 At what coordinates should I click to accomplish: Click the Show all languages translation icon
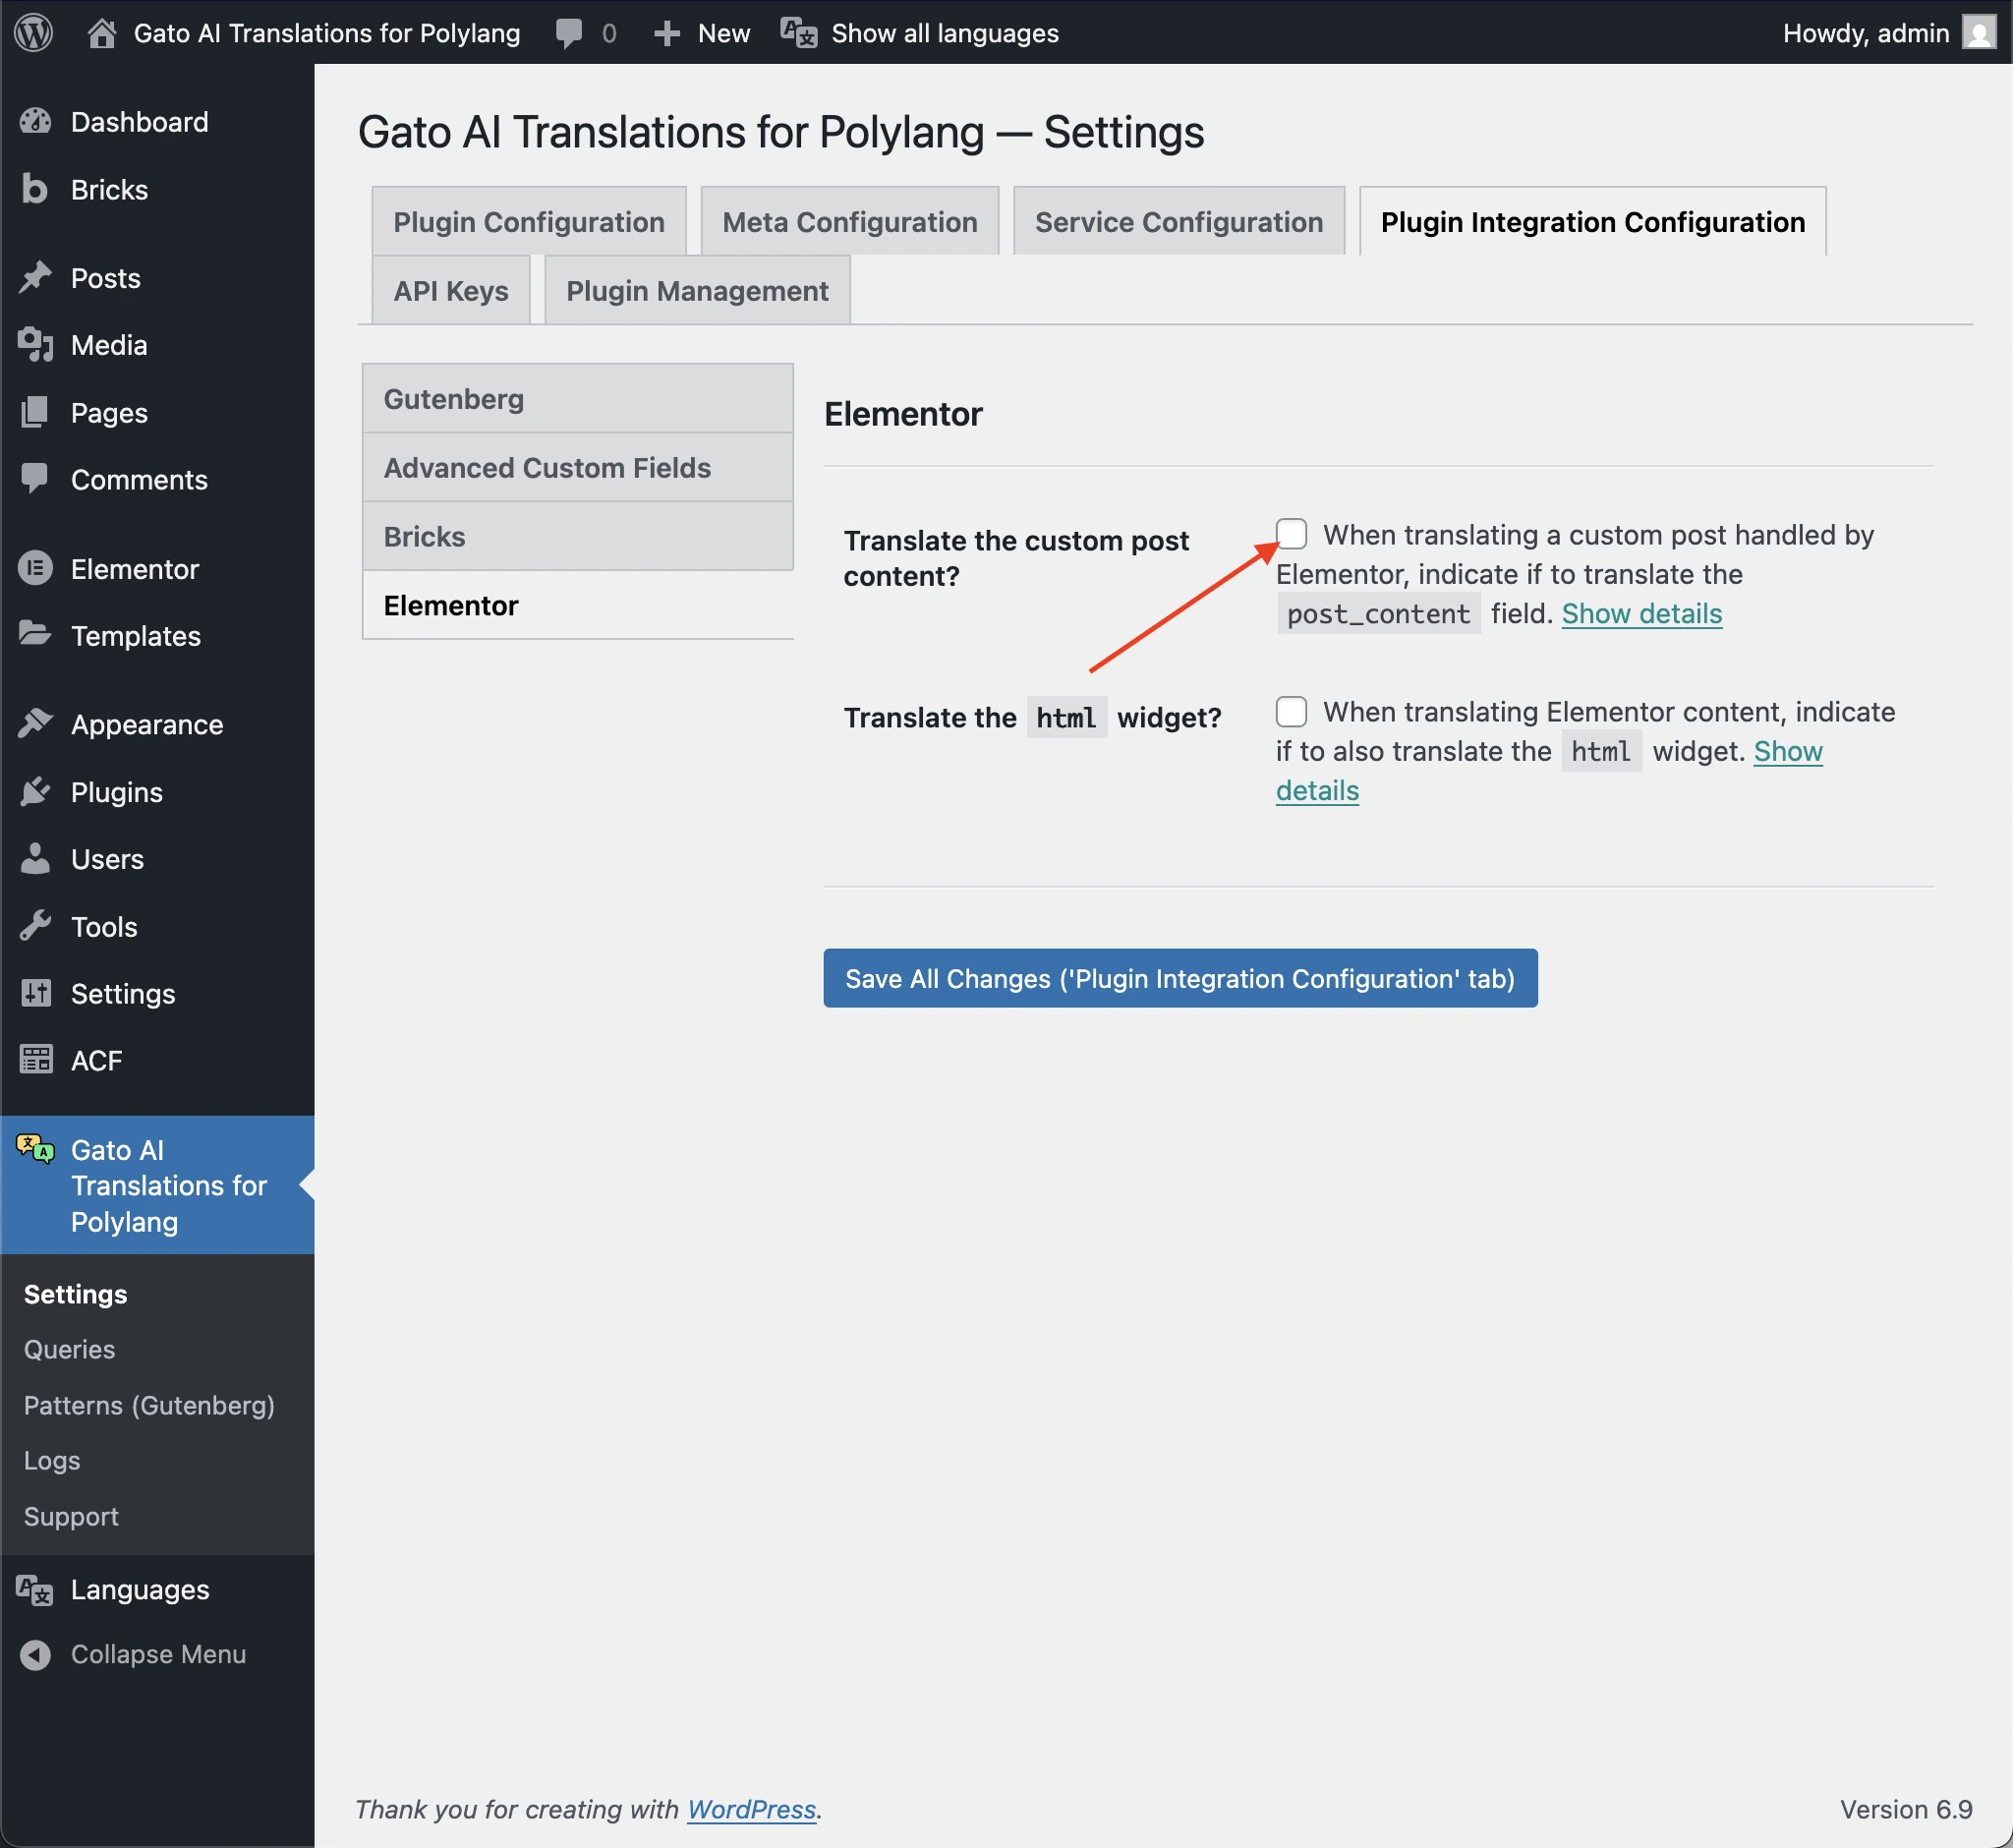tap(798, 33)
